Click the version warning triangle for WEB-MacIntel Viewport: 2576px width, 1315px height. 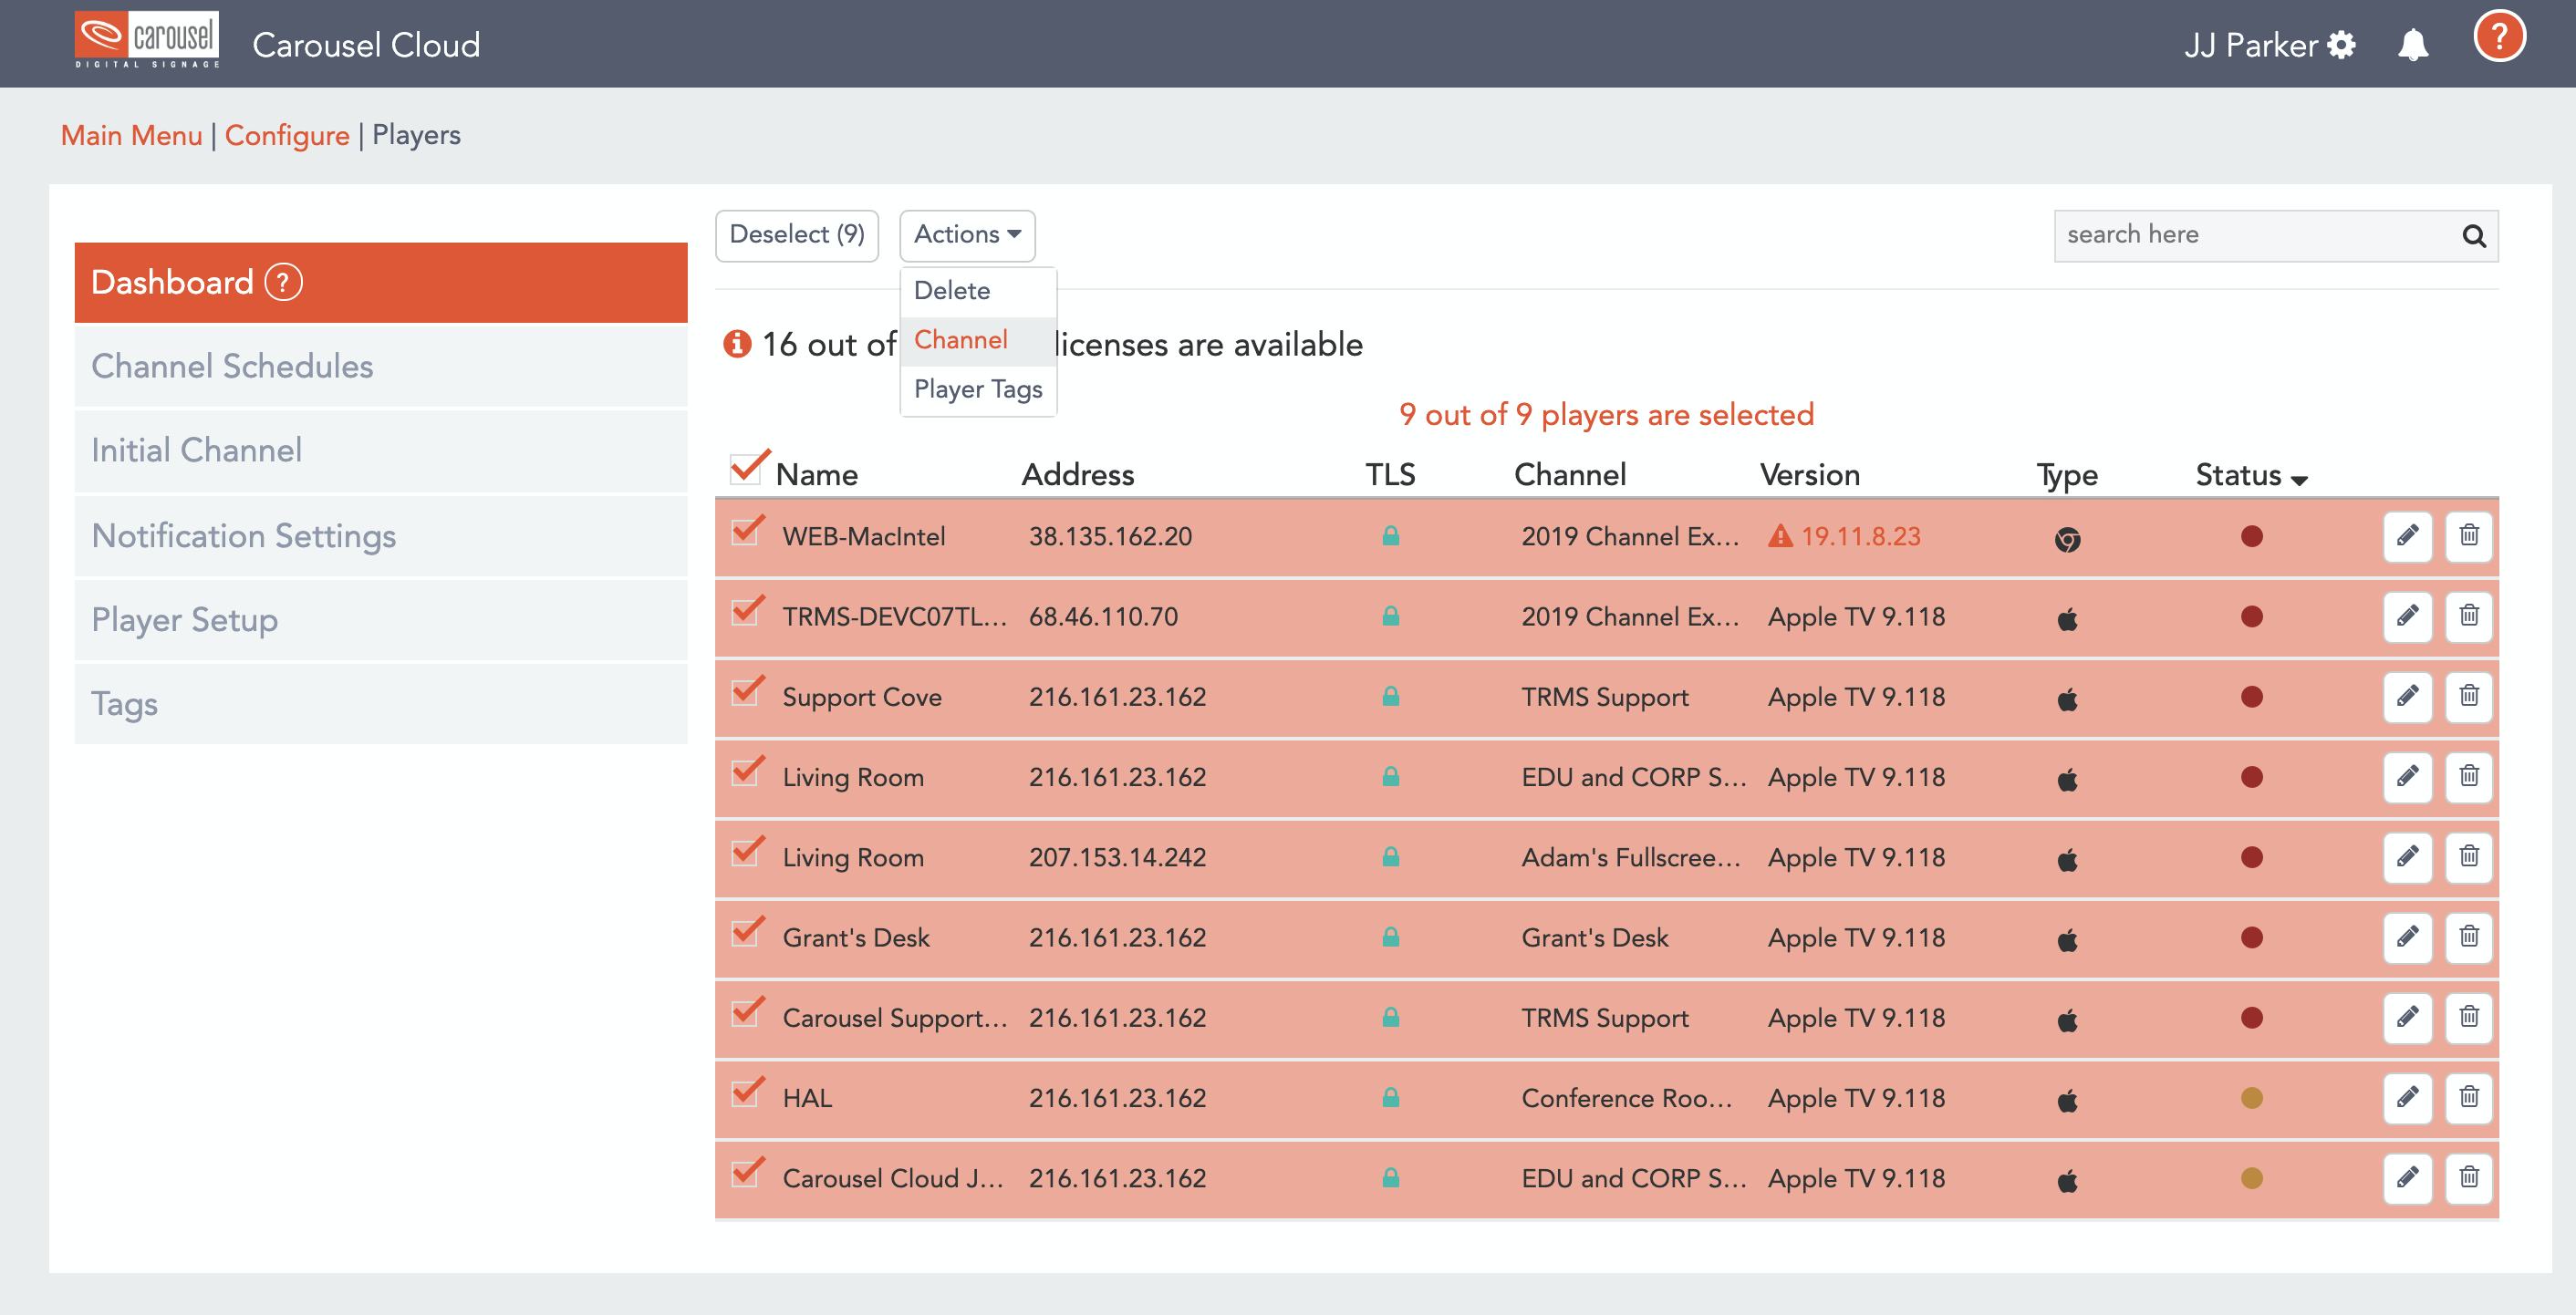coord(1780,537)
